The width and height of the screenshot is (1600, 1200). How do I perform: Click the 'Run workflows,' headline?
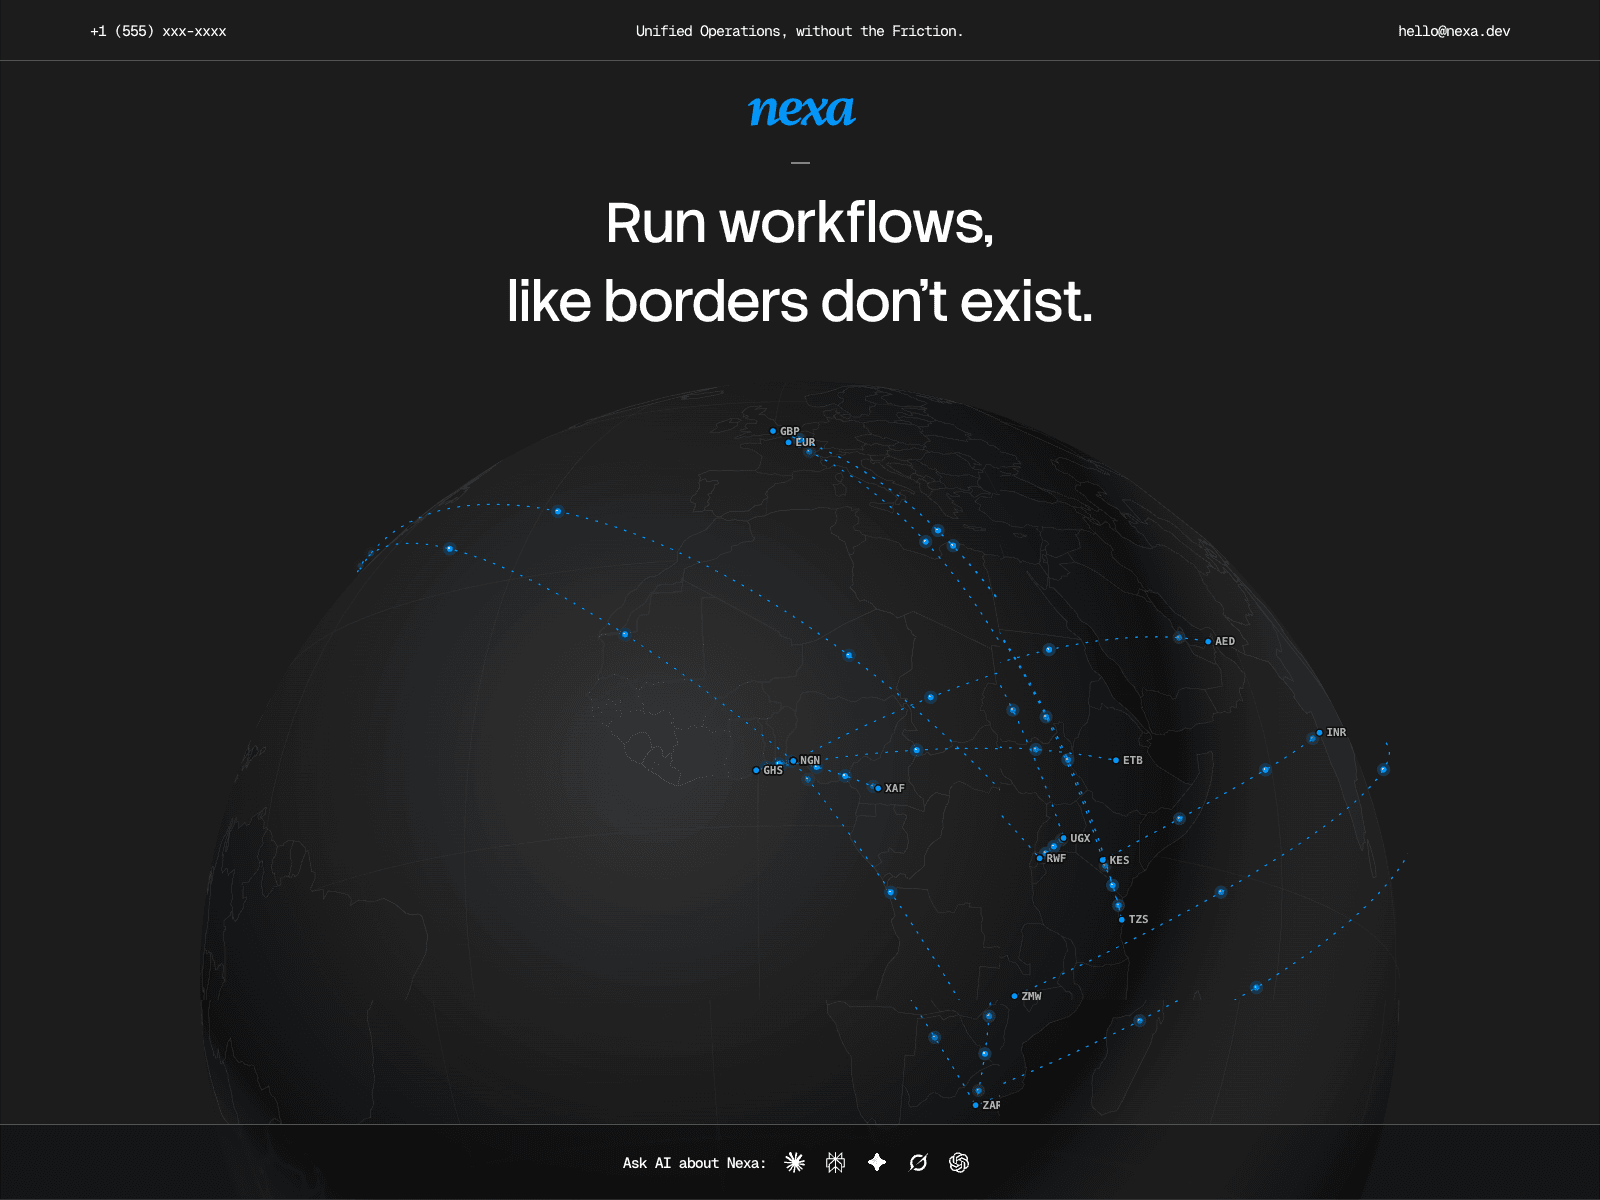pos(800,222)
